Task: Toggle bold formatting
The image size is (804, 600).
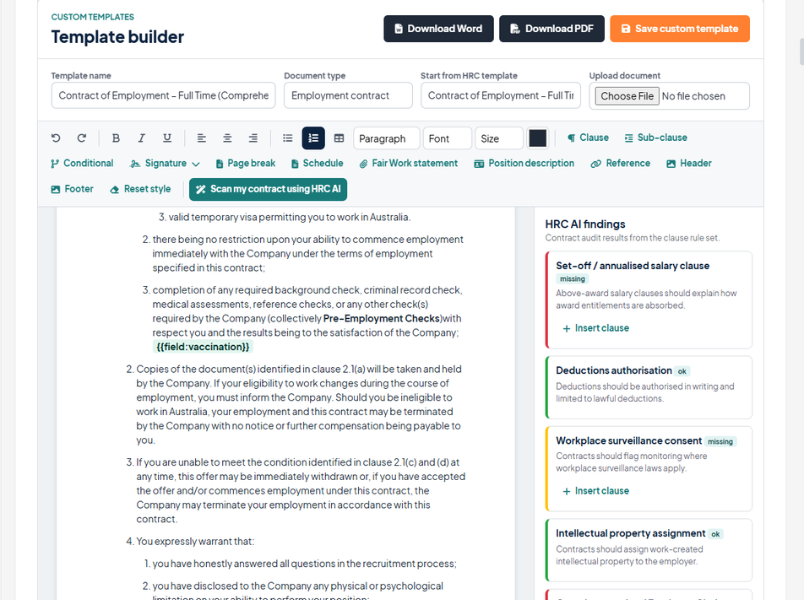Action: coord(116,138)
